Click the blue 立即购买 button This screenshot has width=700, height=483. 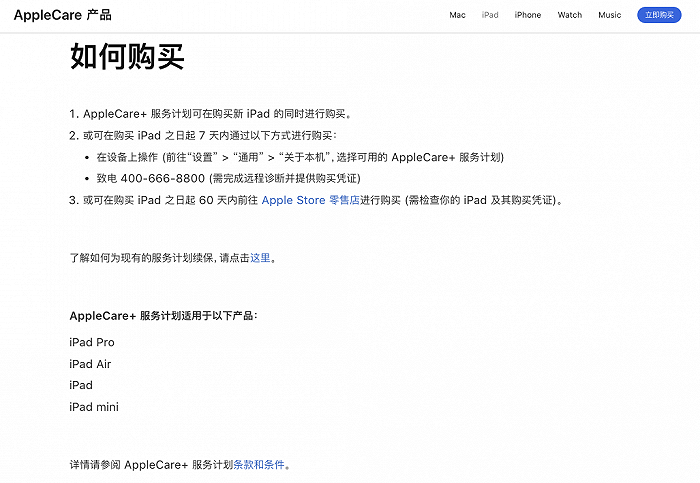[659, 15]
